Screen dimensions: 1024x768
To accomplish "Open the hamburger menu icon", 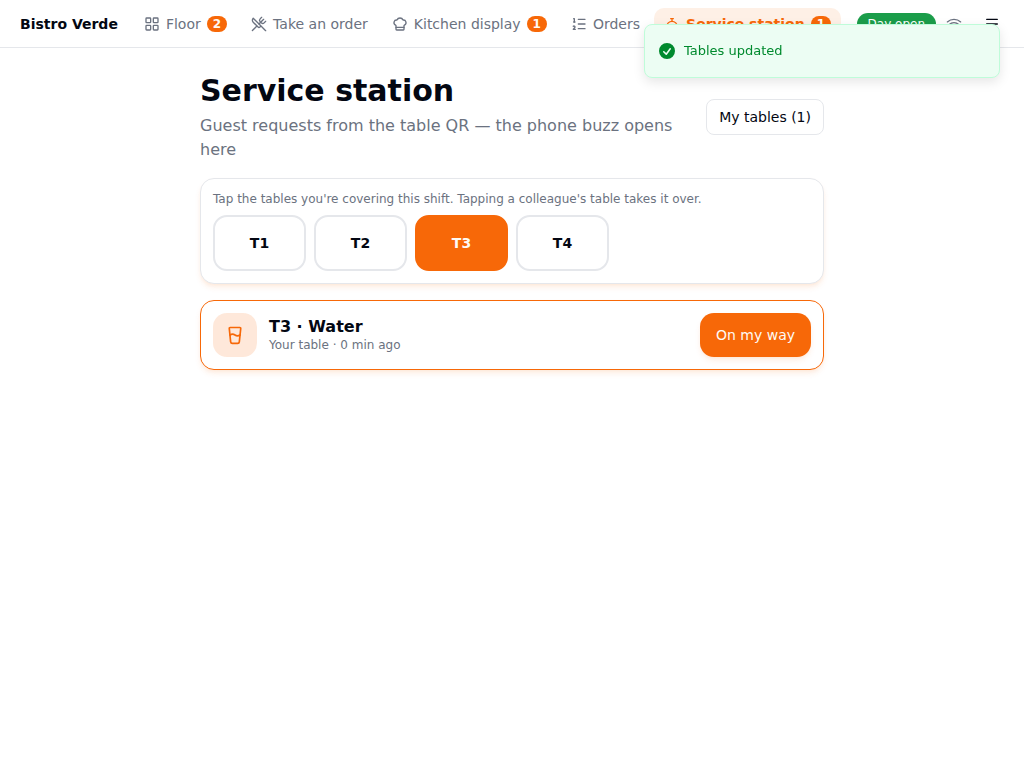I will tap(992, 21).
